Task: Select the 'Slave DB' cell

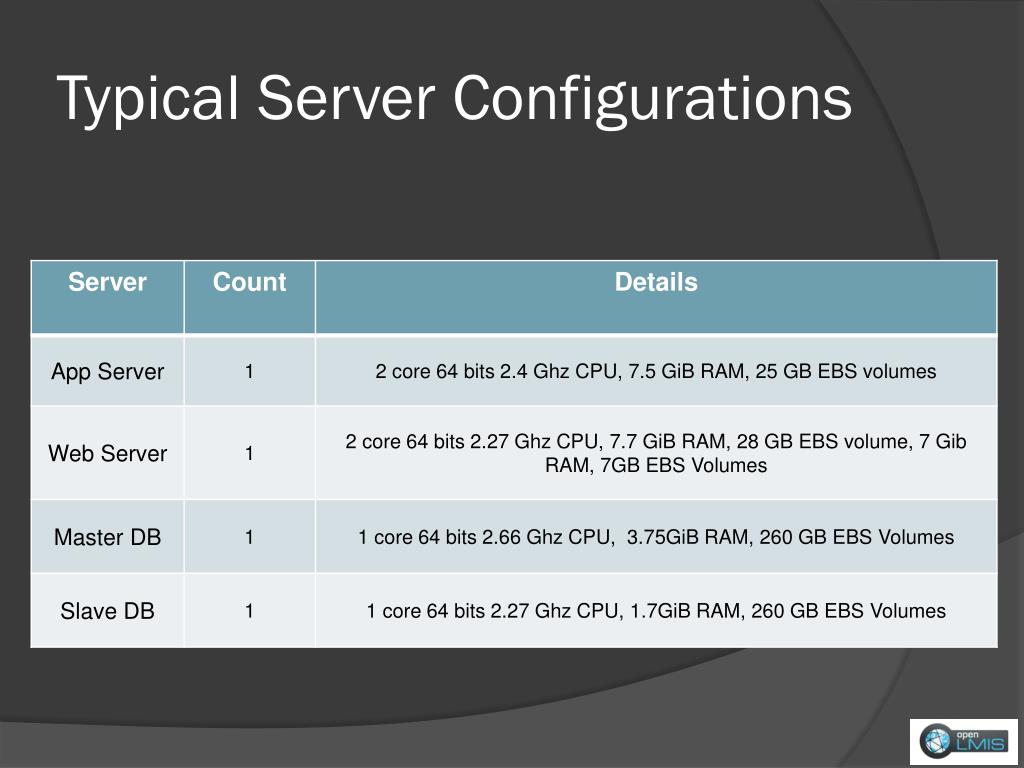Action: click(x=107, y=611)
